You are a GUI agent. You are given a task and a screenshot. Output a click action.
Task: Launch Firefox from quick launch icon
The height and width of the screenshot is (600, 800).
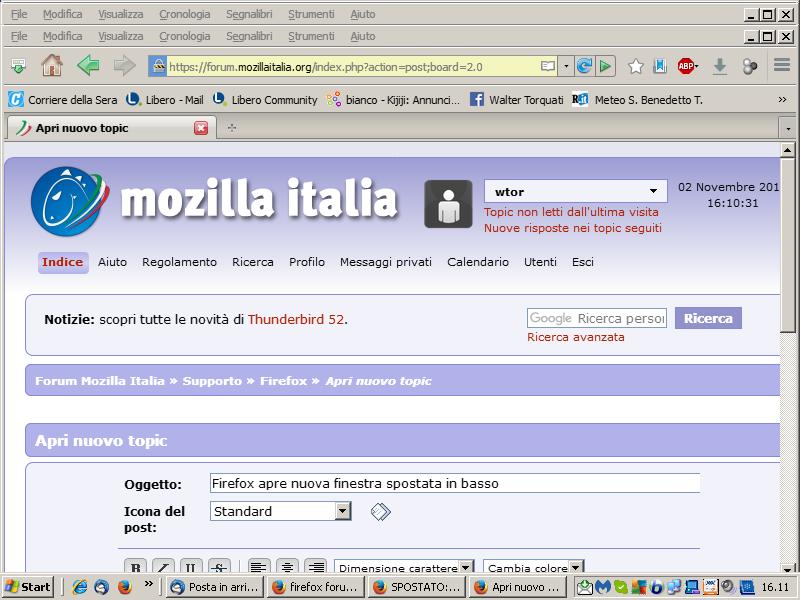click(x=124, y=587)
